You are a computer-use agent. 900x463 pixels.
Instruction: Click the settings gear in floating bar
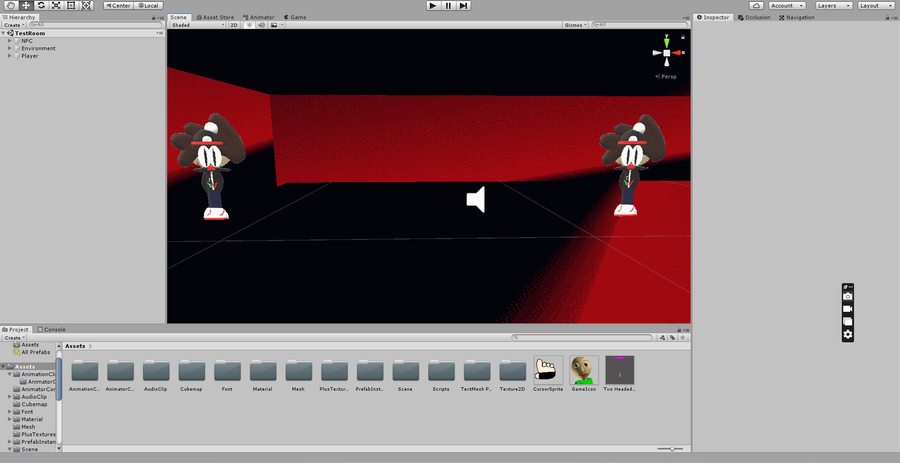click(848, 334)
